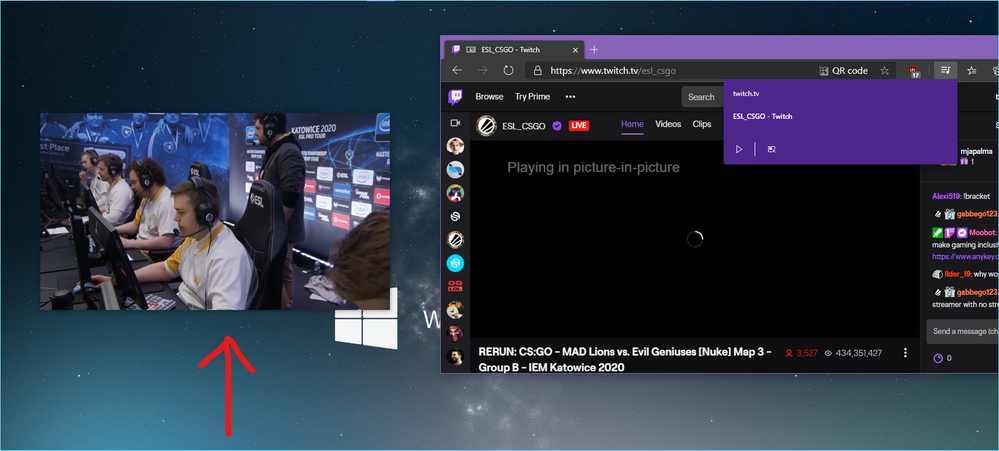The width and height of the screenshot is (999, 451).
Task: Open the QR code generator
Action: [x=843, y=71]
